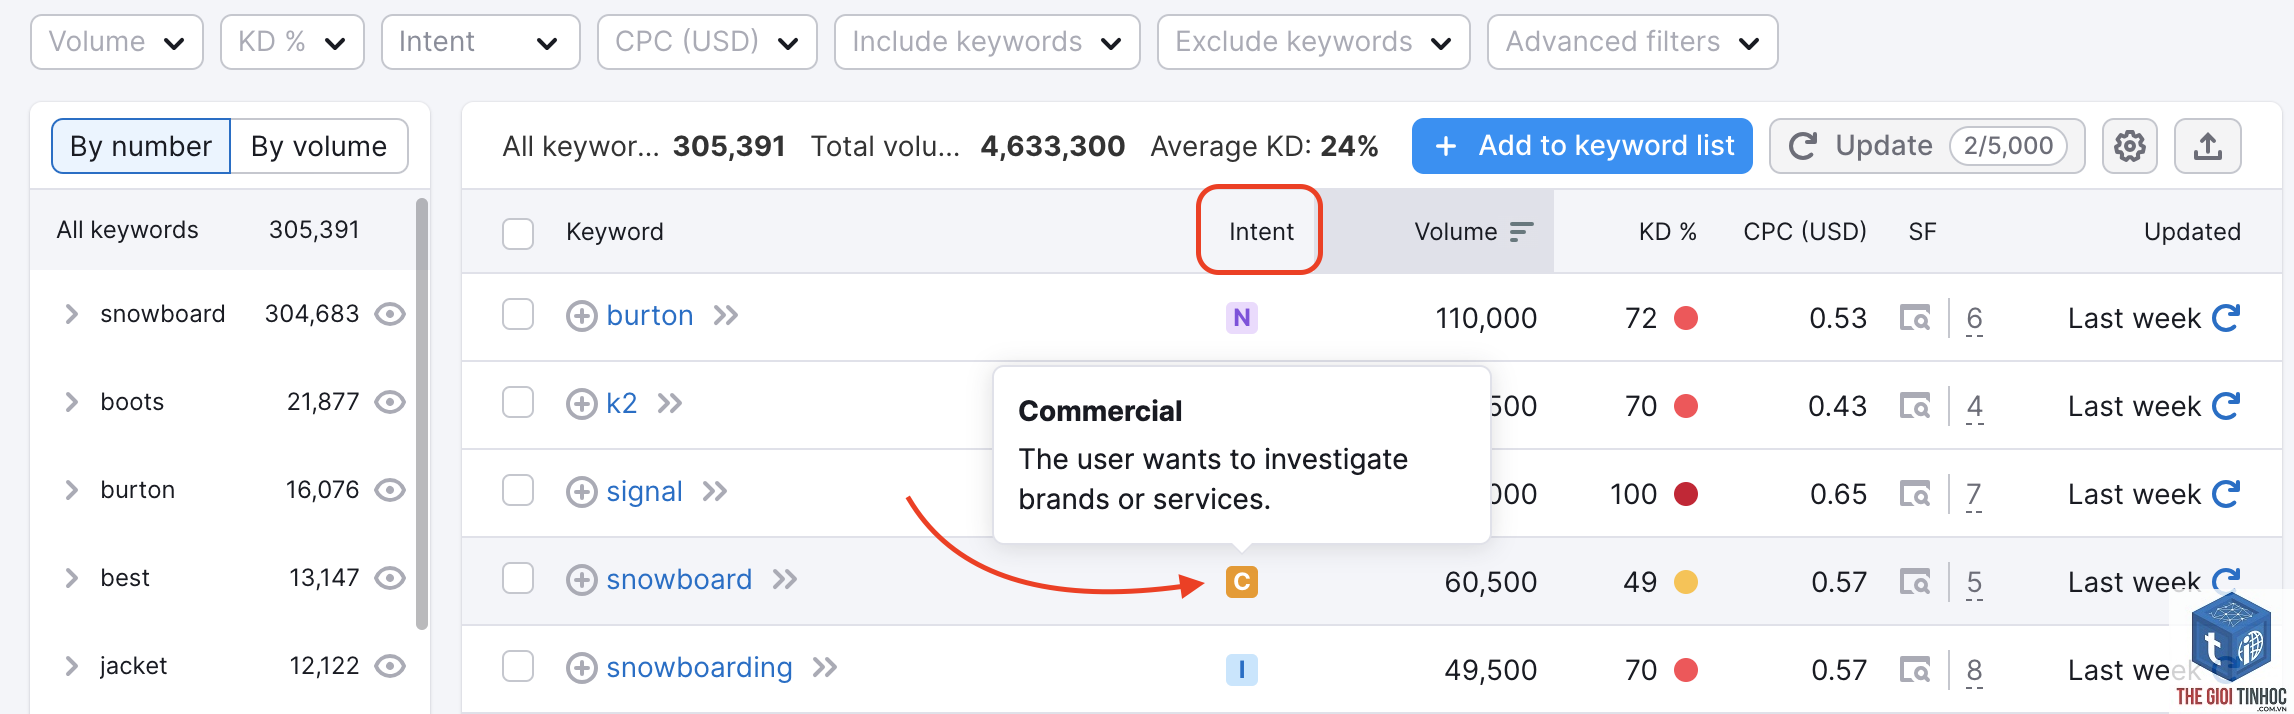
Task: View SERP icon for k2 row
Action: click(x=1915, y=406)
